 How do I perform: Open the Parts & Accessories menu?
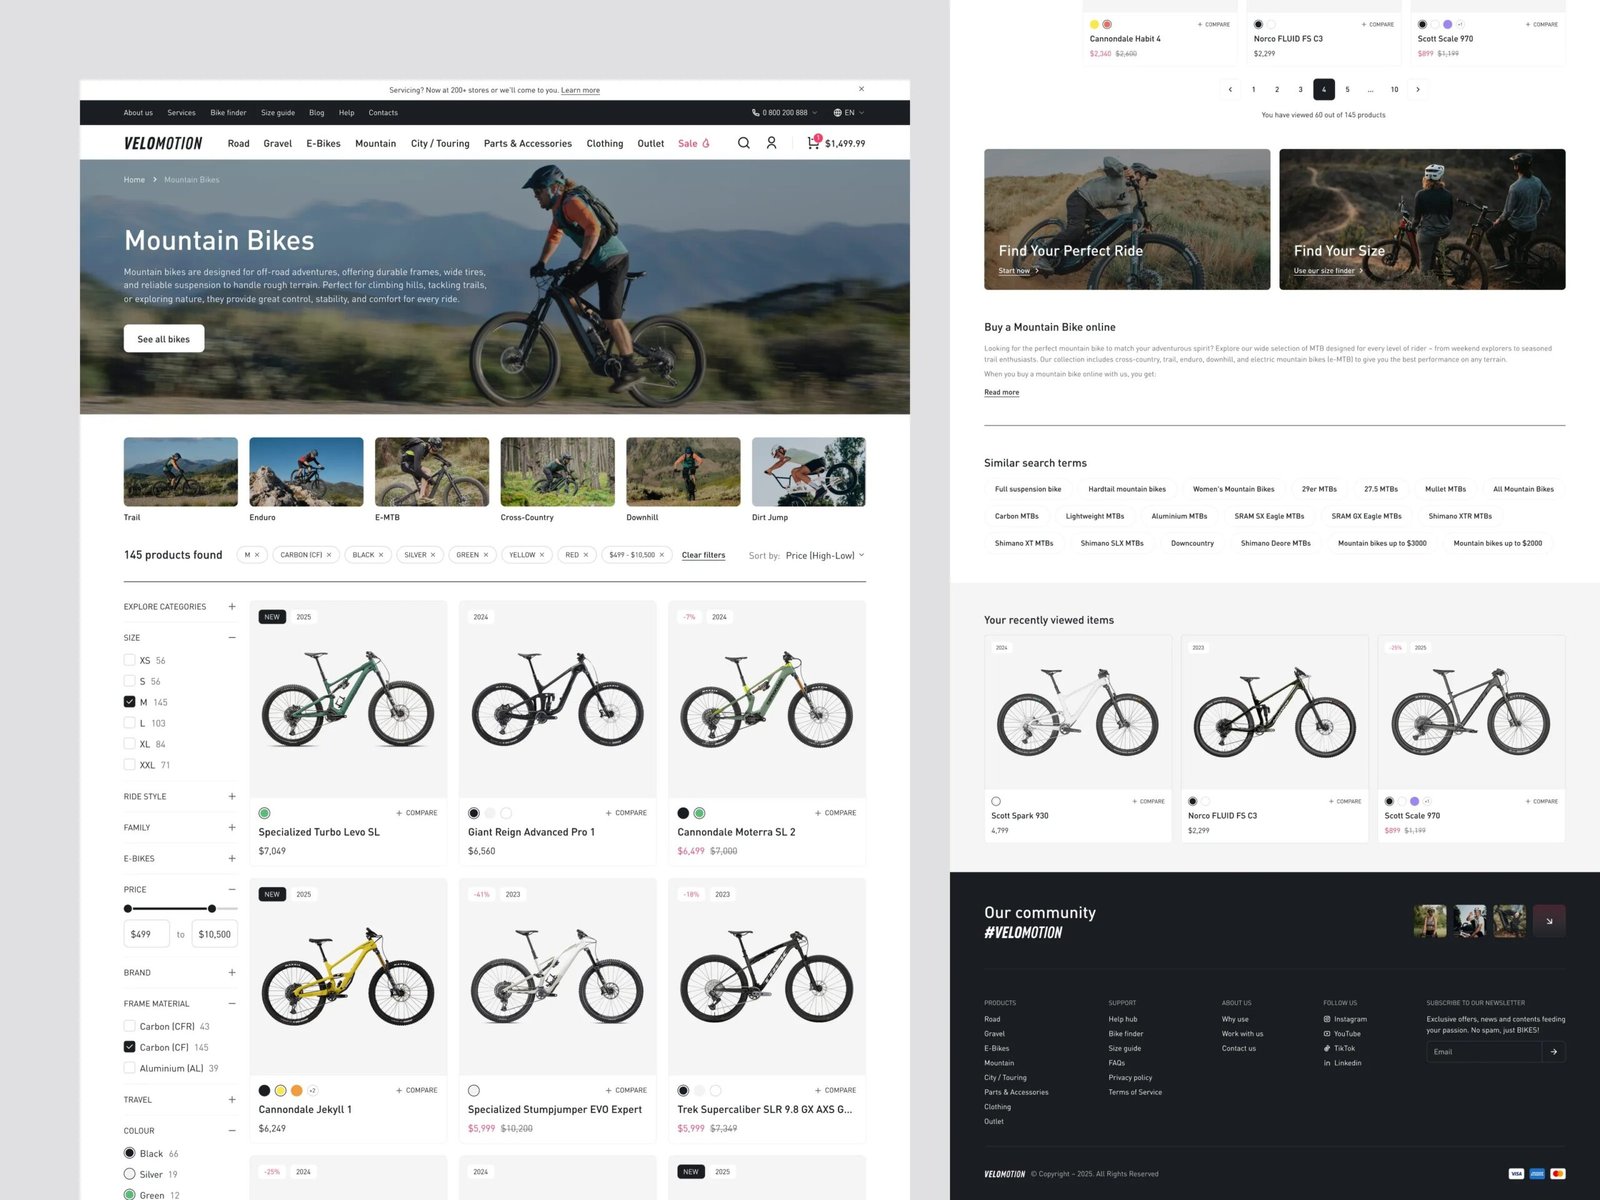click(527, 143)
